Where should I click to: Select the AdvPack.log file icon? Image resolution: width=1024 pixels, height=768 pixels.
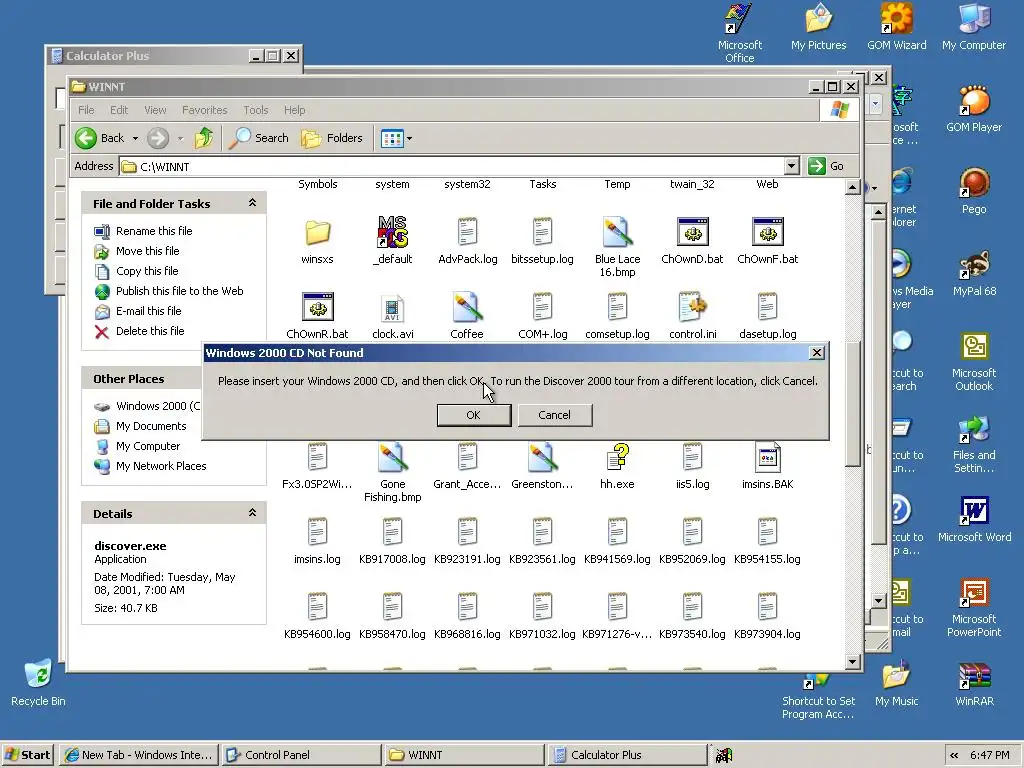coord(468,232)
